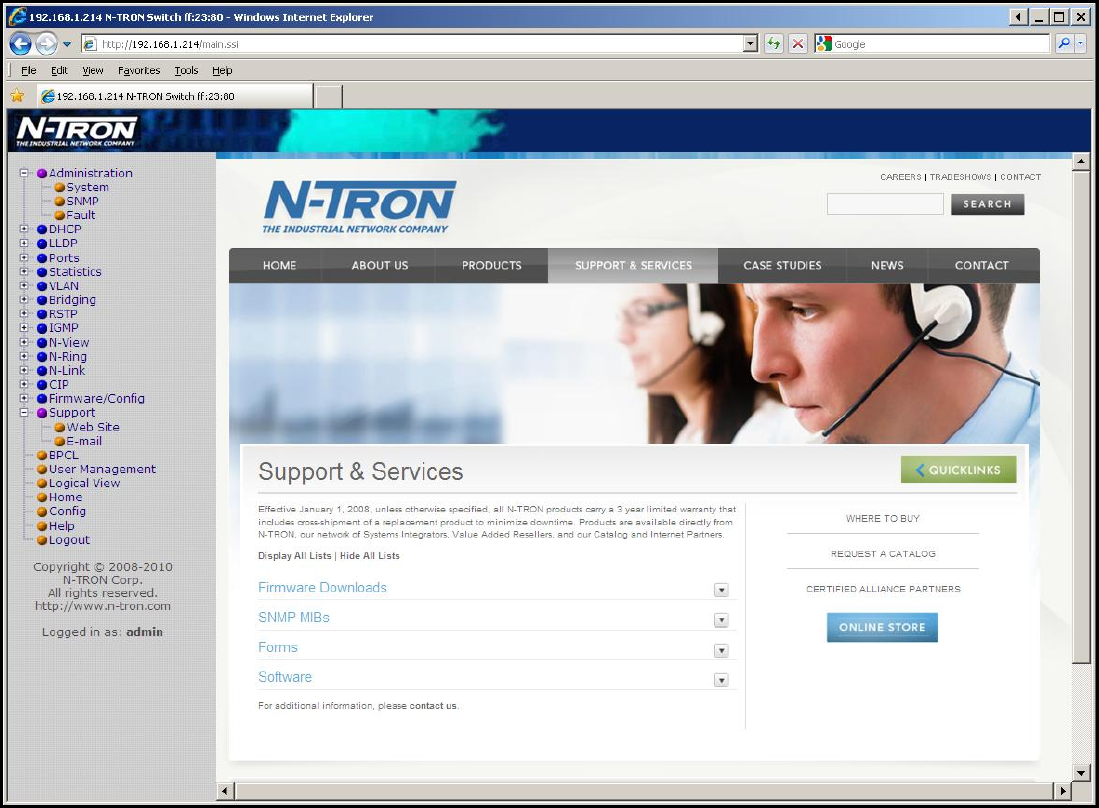Image resolution: width=1099 pixels, height=808 pixels.
Task: Click the search magnifier icon in toolbar
Action: point(1064,44)
